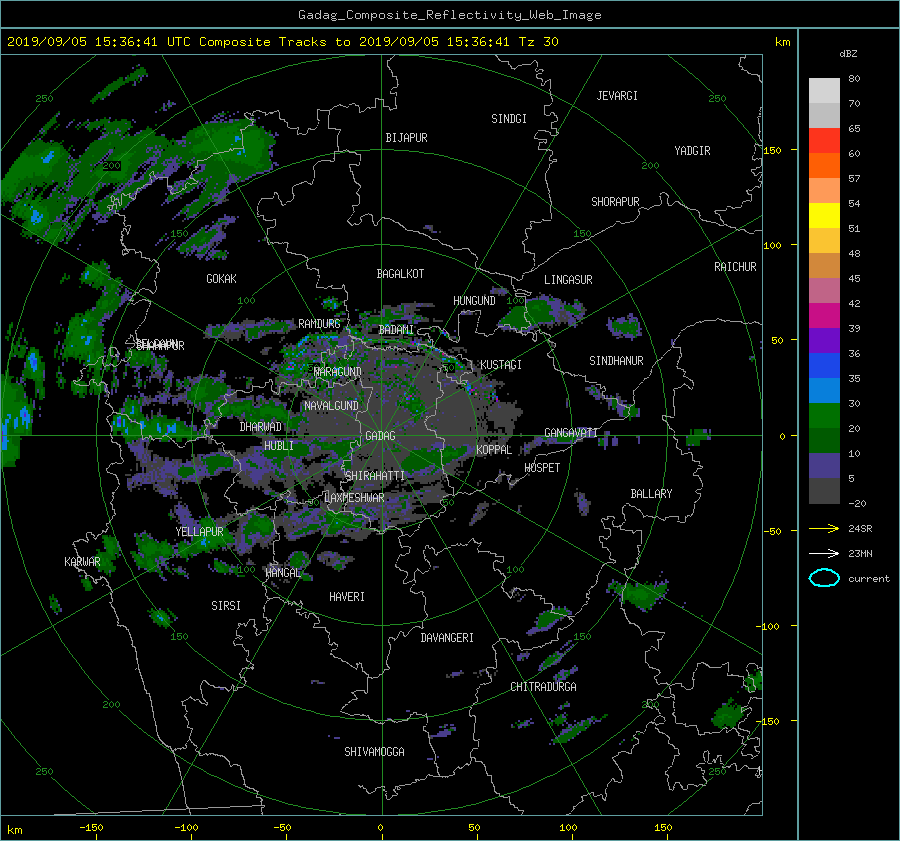Click the SHIVAMOGGA city label
This screenshot has height=841, width=900.
(374, 752)
